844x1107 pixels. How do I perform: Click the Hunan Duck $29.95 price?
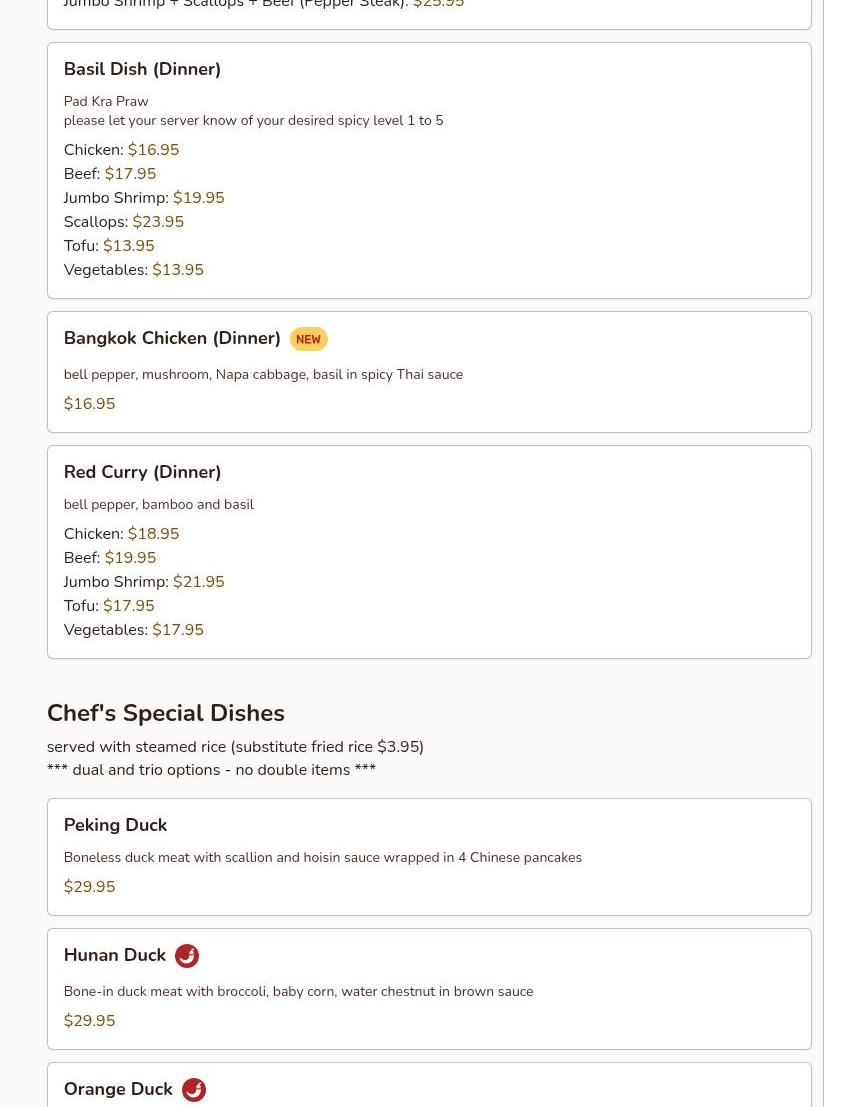tap(89, 1021)
